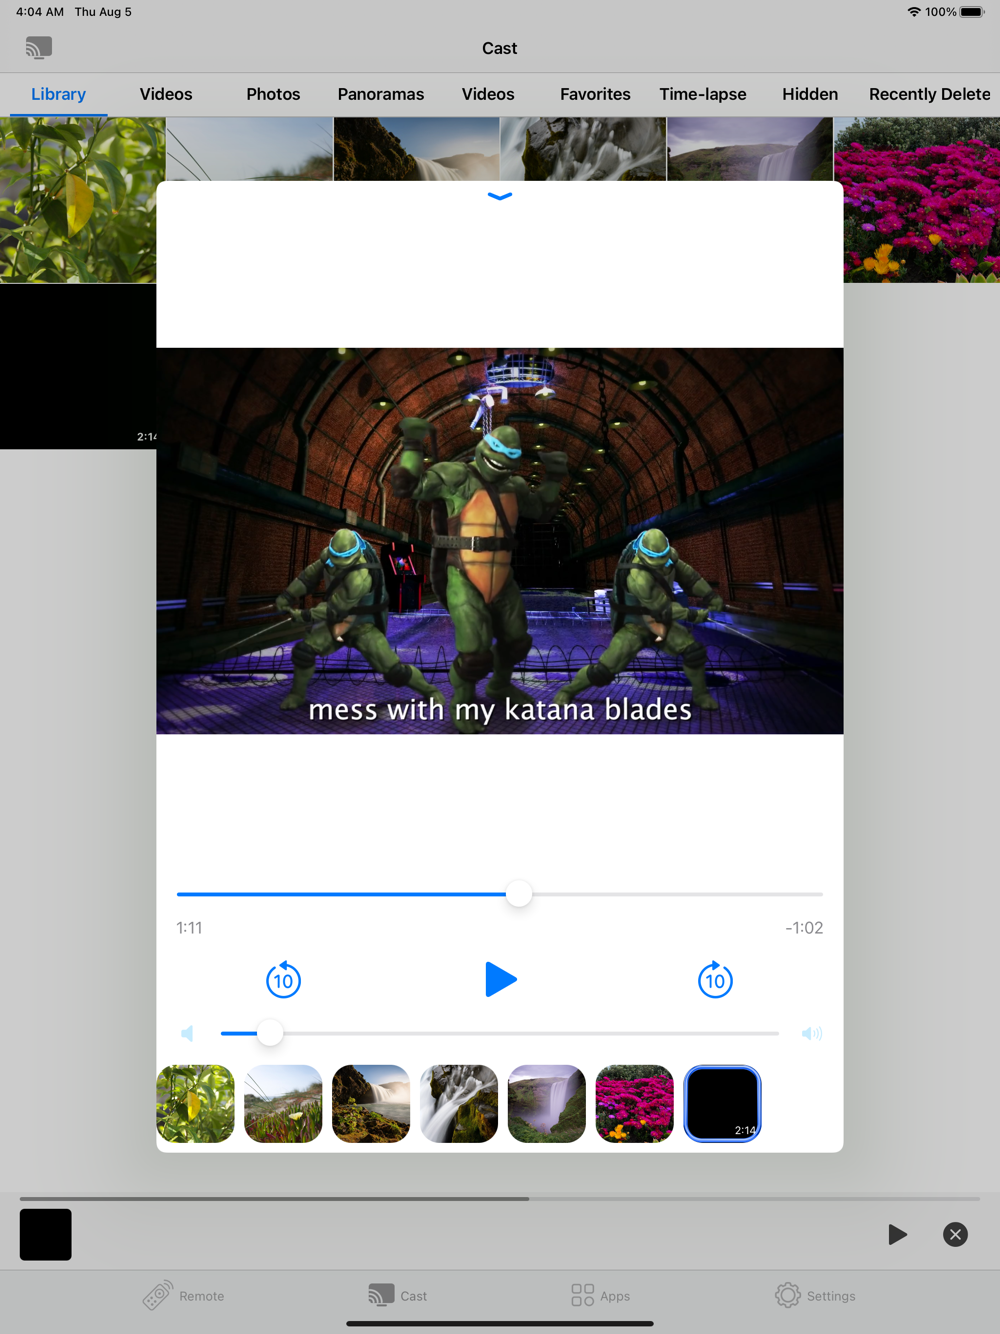
Task: Switch to the Remote tab
Action: point(183,1295)
